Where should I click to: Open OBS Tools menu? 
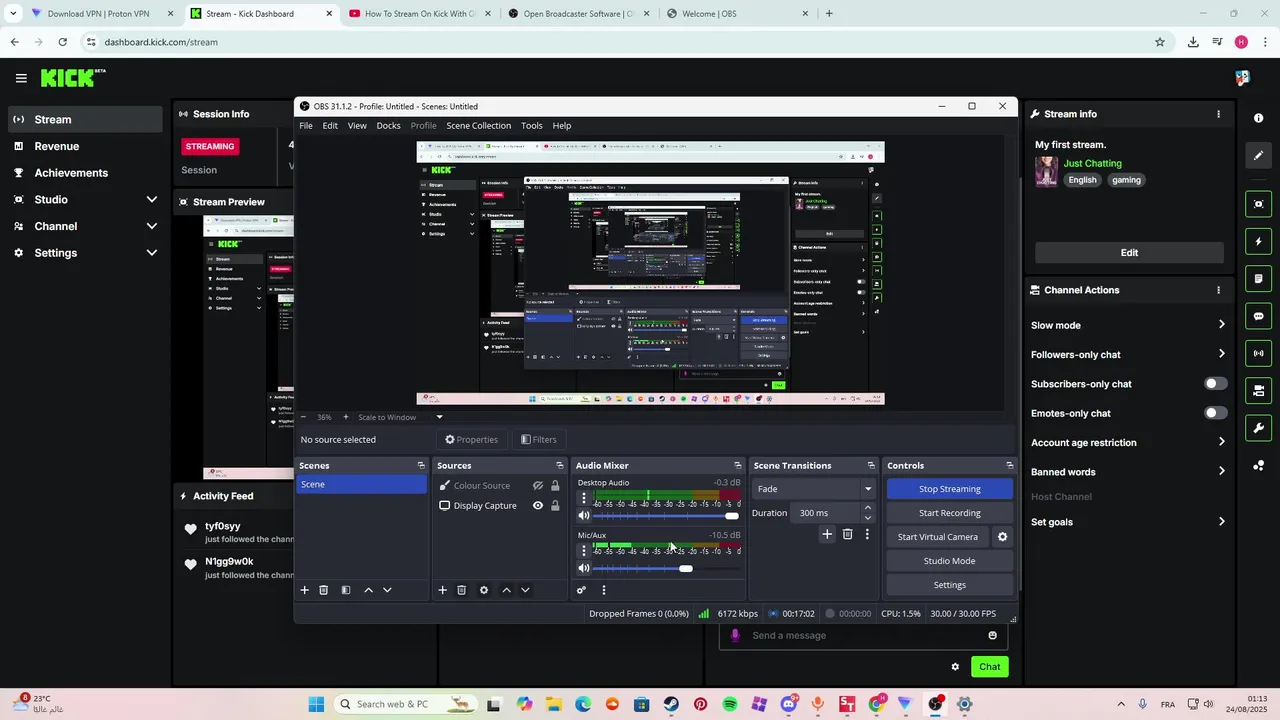pos(532,126)
